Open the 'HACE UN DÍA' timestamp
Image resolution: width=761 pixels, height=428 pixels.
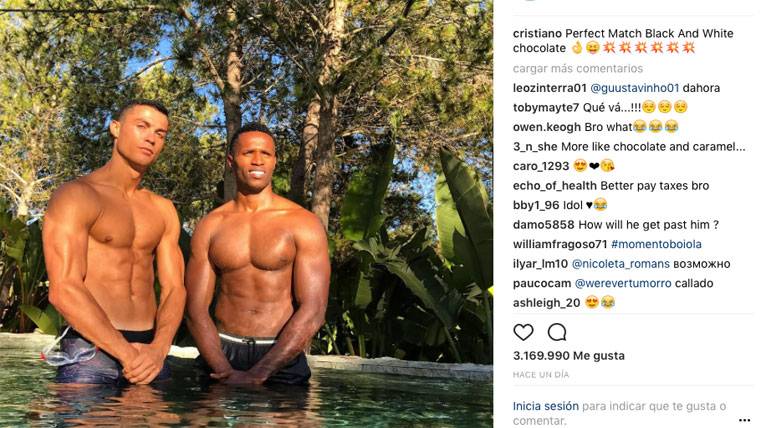click(541, 375)
